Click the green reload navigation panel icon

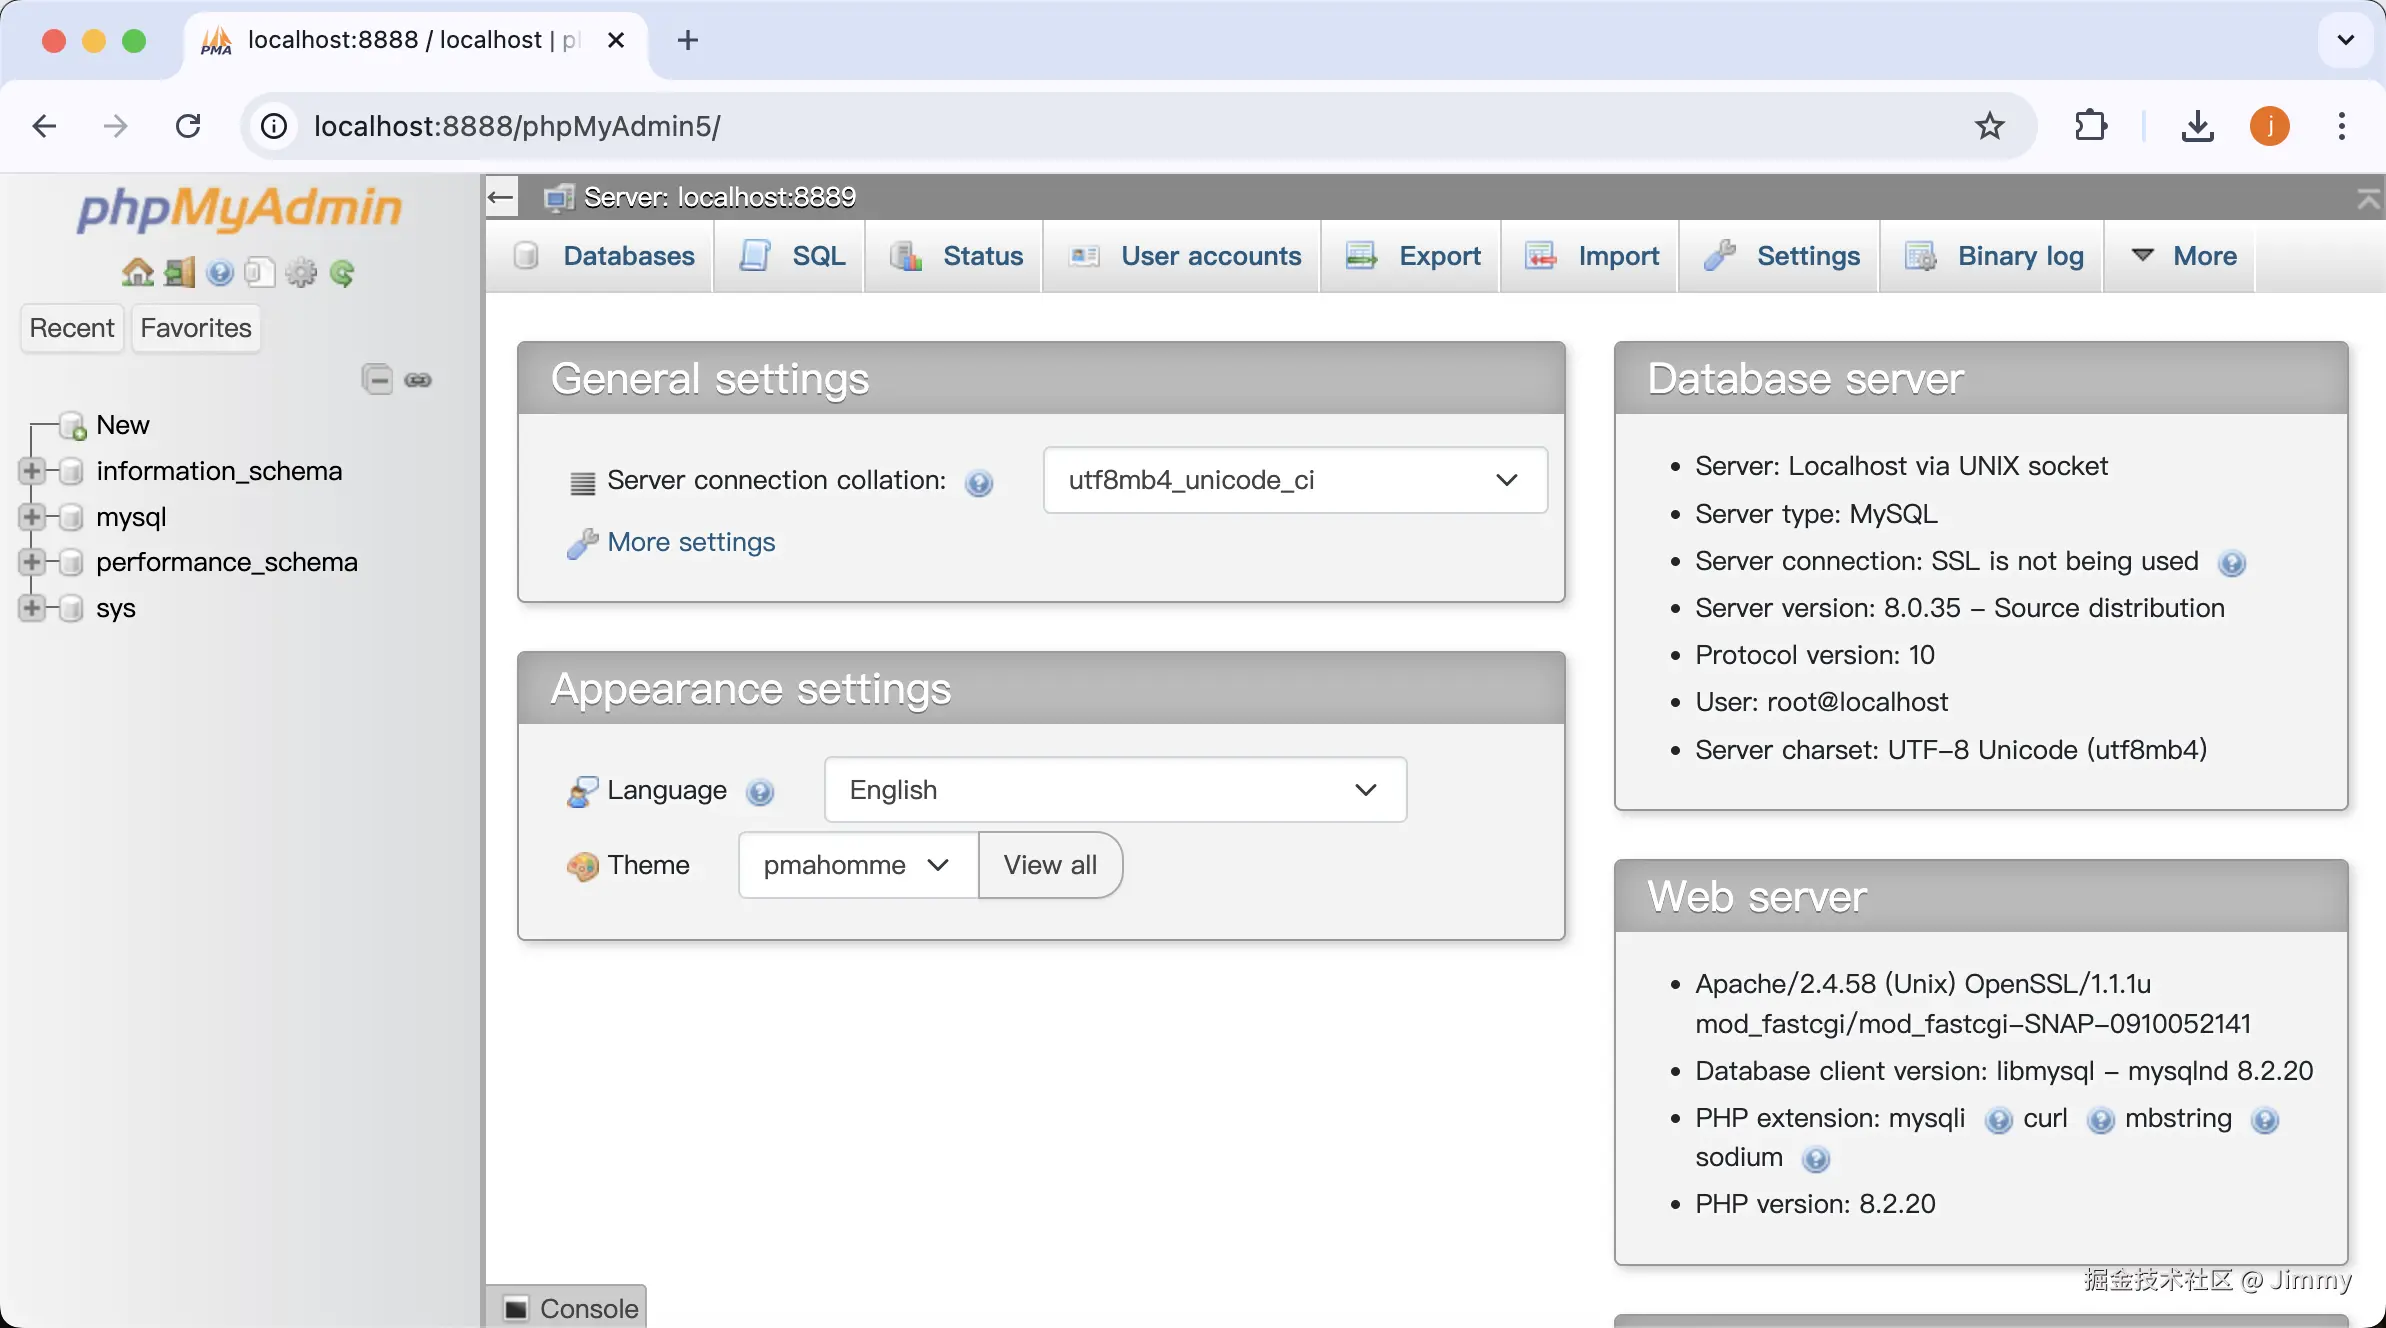pyautogui.click(x=342, y=272)
